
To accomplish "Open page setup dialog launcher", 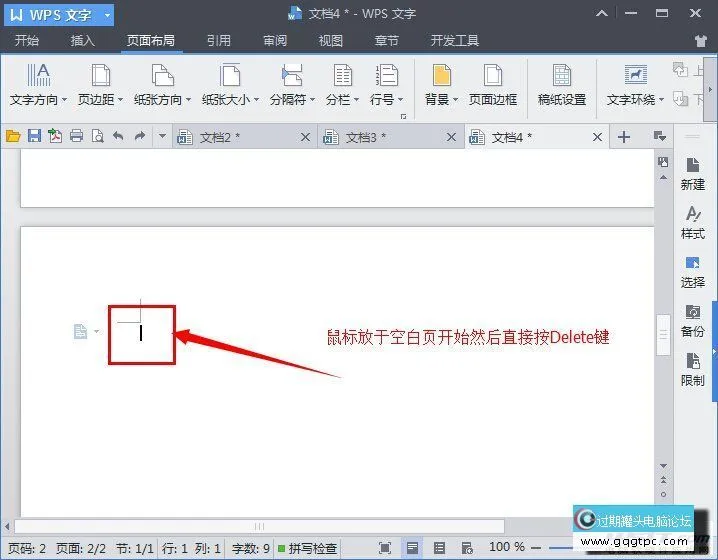I will tap(403, 116).
